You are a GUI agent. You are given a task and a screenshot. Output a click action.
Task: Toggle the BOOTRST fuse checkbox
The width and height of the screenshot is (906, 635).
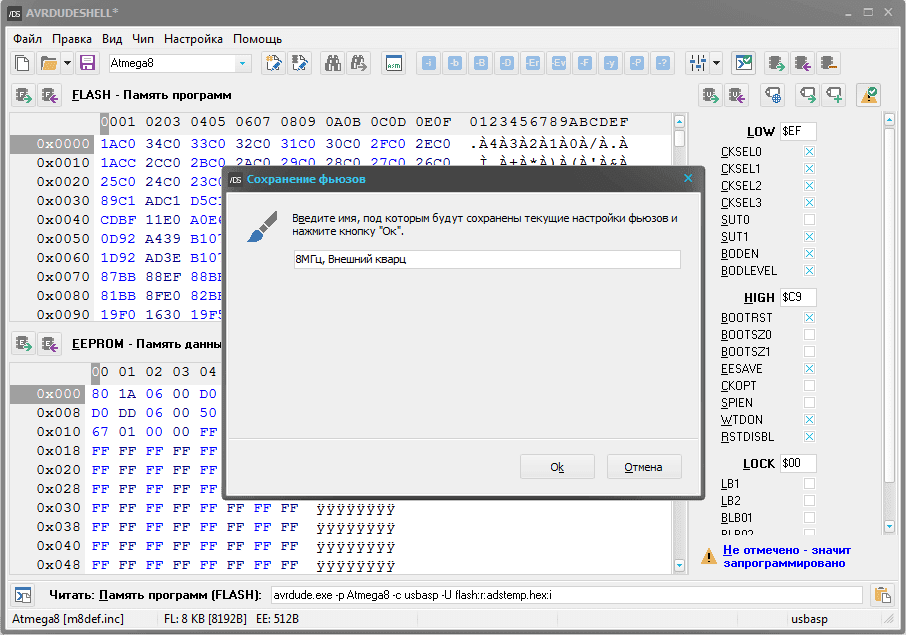click(x=809, y=317)
